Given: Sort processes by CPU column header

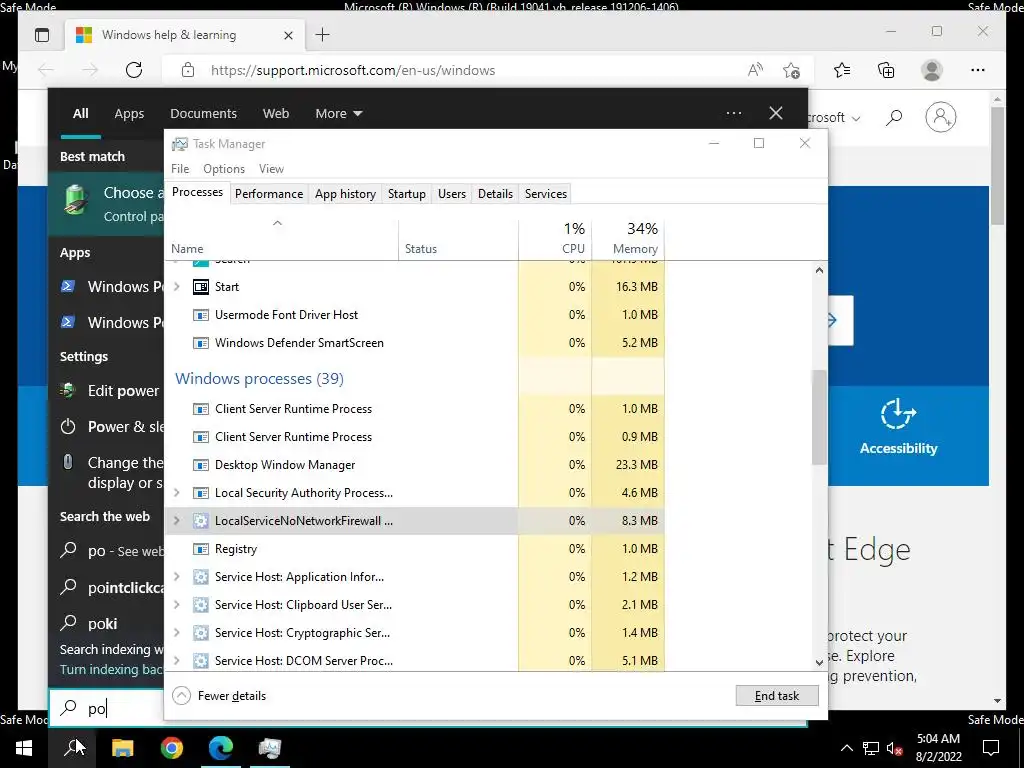Looking at the screenshot, I should click(555, 238).
